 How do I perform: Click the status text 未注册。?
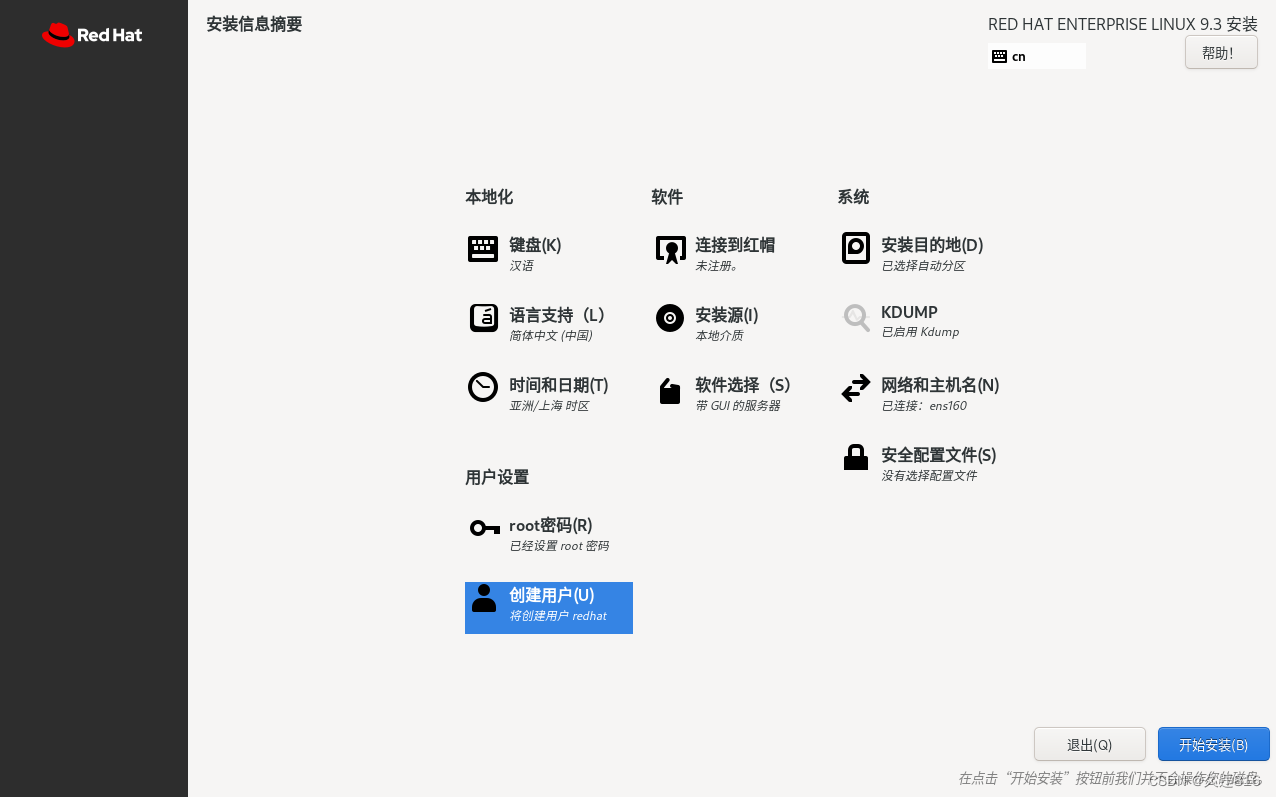pos(717,266)
